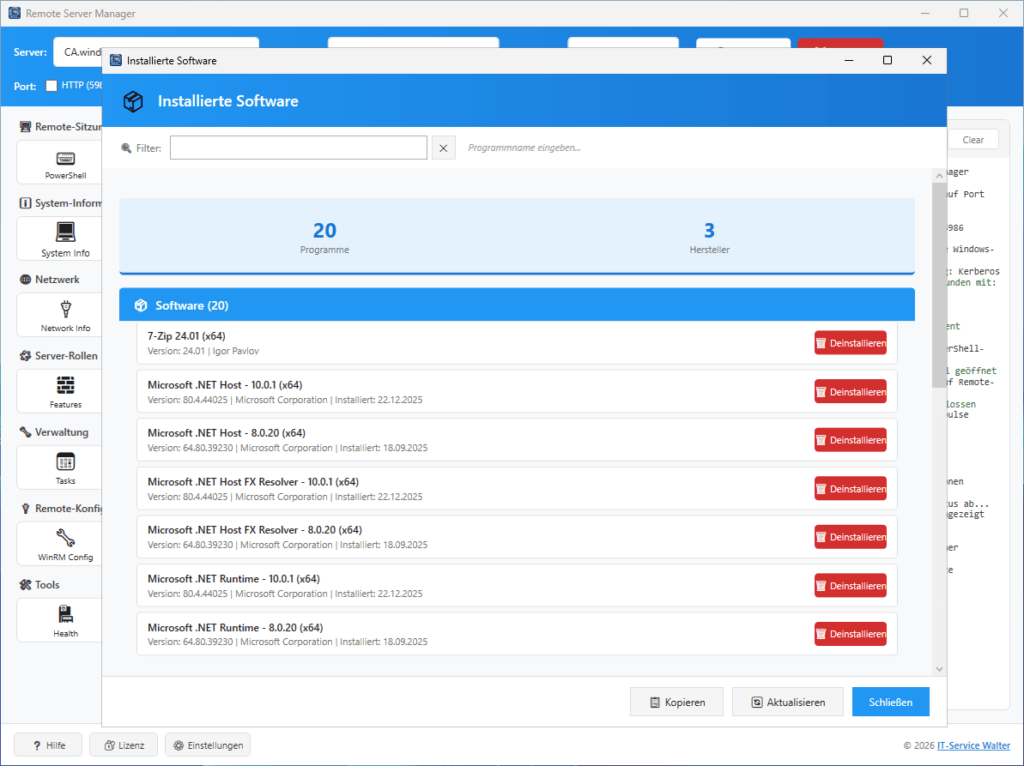Uninstall 7-Zip 24.01 (x64)

point(850,343)
